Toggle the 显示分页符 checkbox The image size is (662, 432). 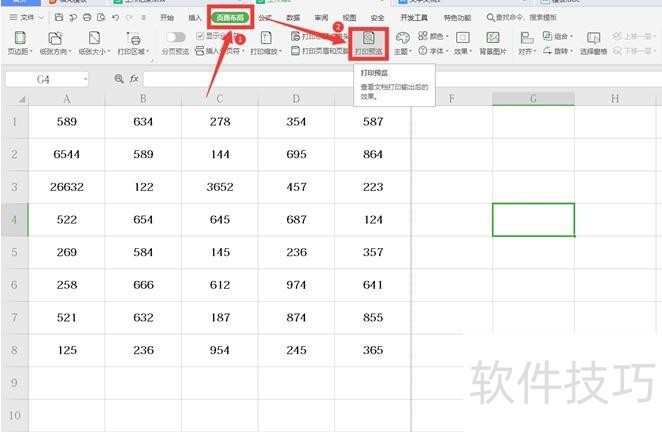click(x=200, y=36)
